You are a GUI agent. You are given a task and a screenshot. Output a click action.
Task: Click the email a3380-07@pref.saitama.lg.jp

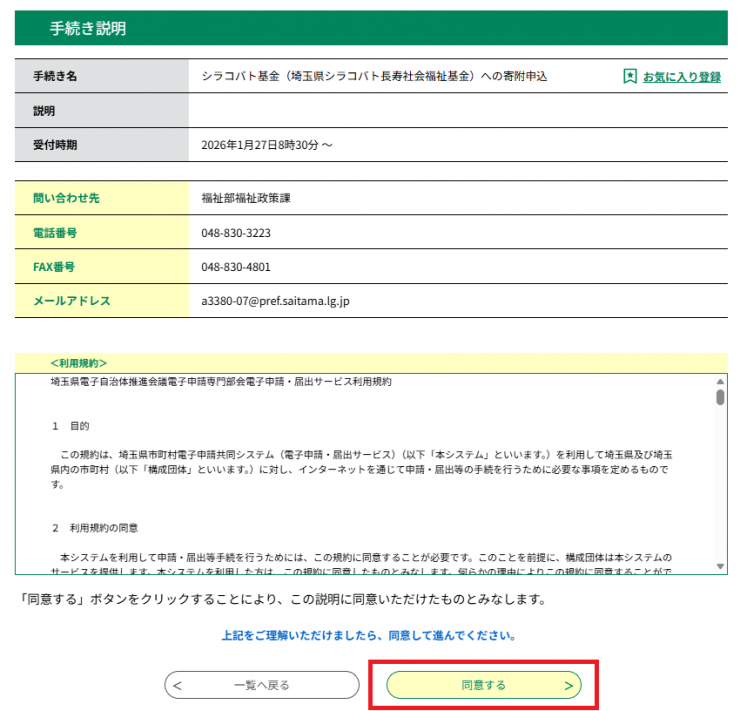[x=275, y=300]
